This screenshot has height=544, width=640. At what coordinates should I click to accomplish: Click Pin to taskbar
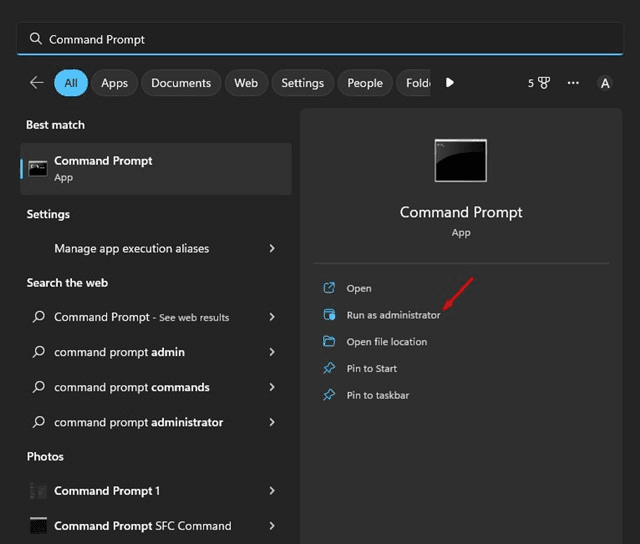pos(378,395)
